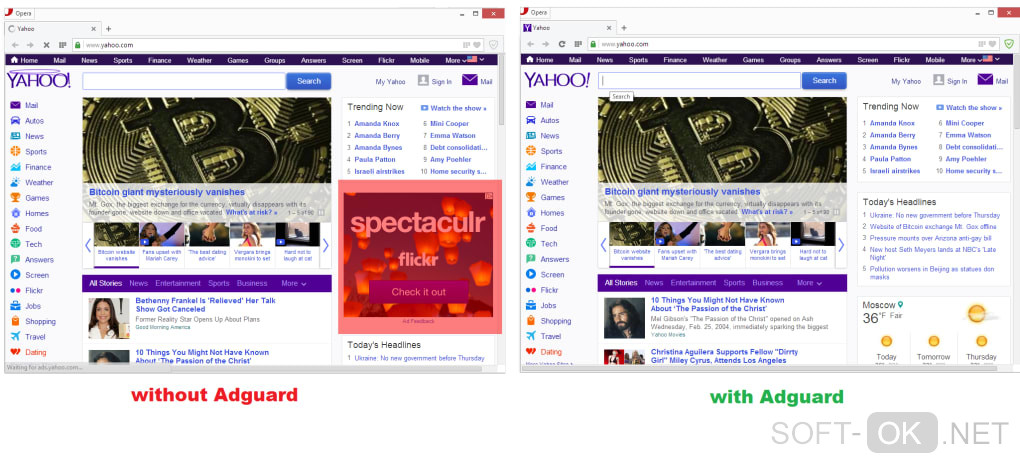
Task: Open the Shopping sidebar icon in with-Adguard window
Action: (531, 321)
